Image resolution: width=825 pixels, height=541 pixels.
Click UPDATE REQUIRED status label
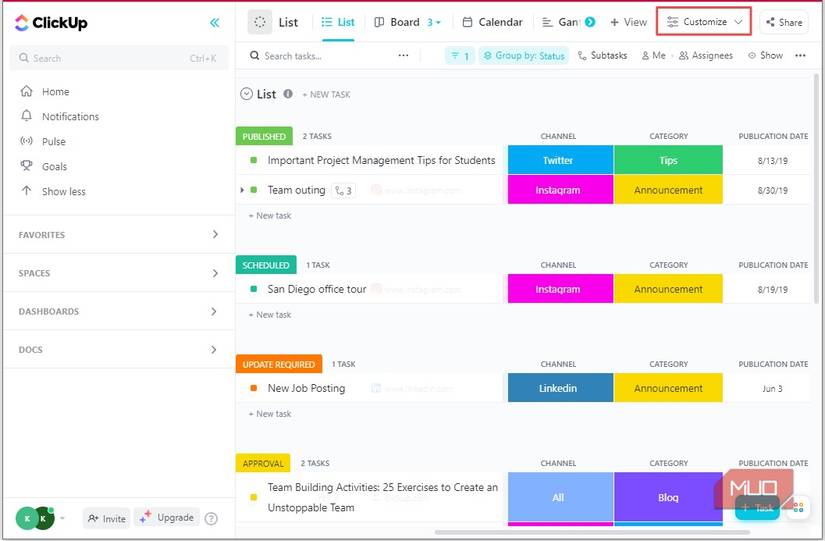(x=279, y=364)
